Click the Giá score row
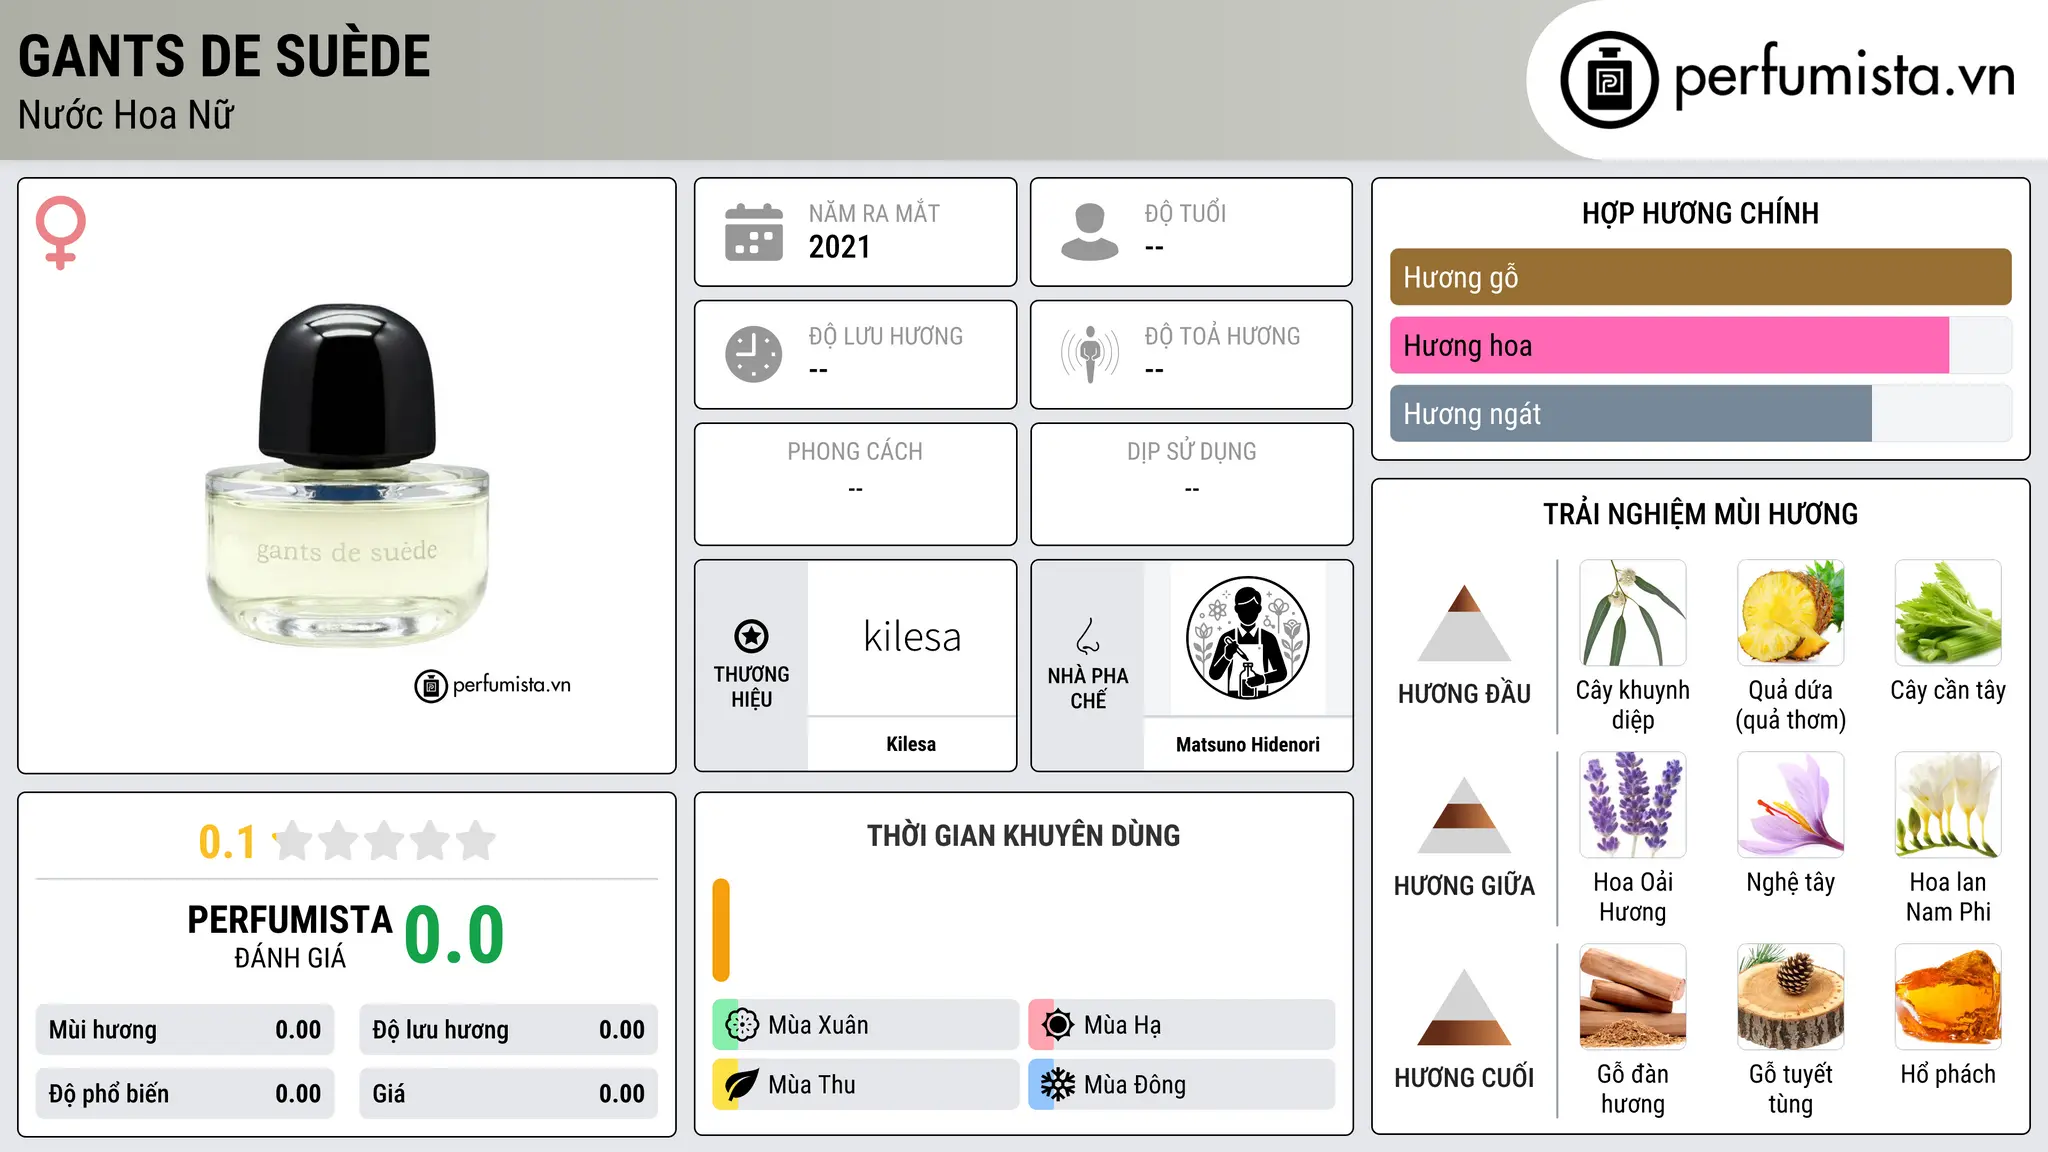 [508, 1094]
